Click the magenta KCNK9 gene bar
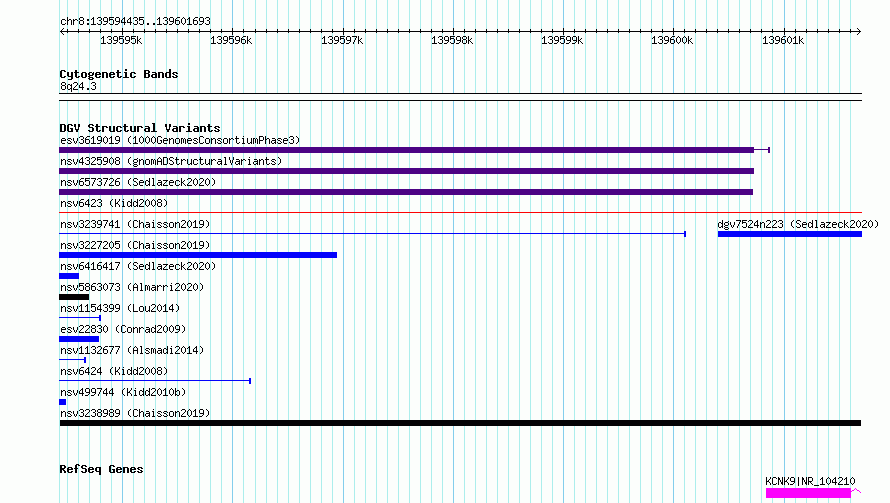Image resolution: width=890 pixels, height=503 pixels. 808,493
